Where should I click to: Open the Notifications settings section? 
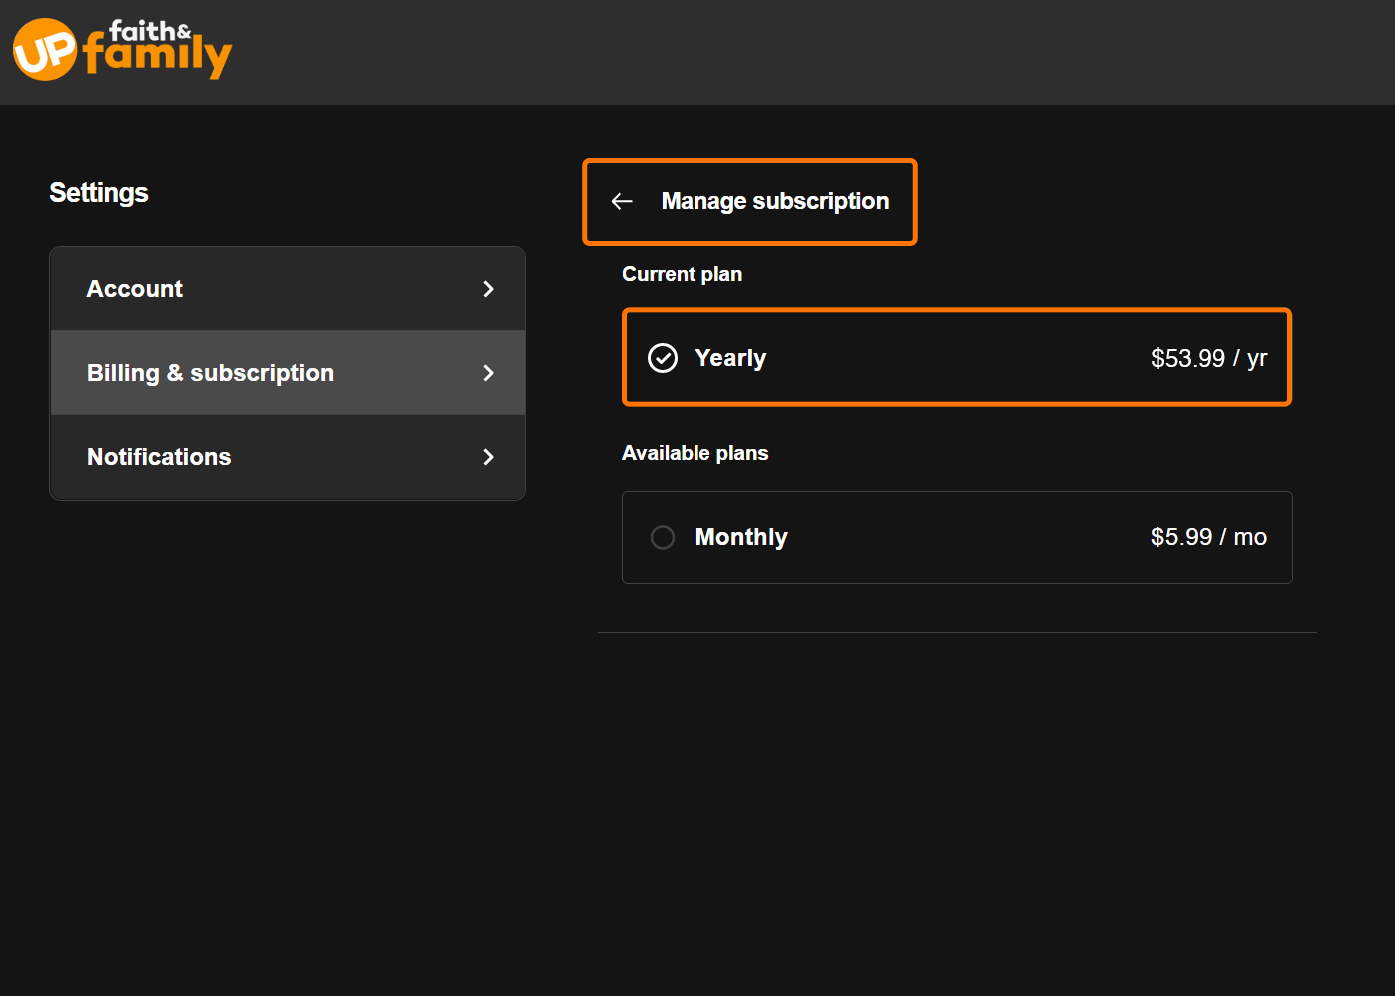[288, 457]
